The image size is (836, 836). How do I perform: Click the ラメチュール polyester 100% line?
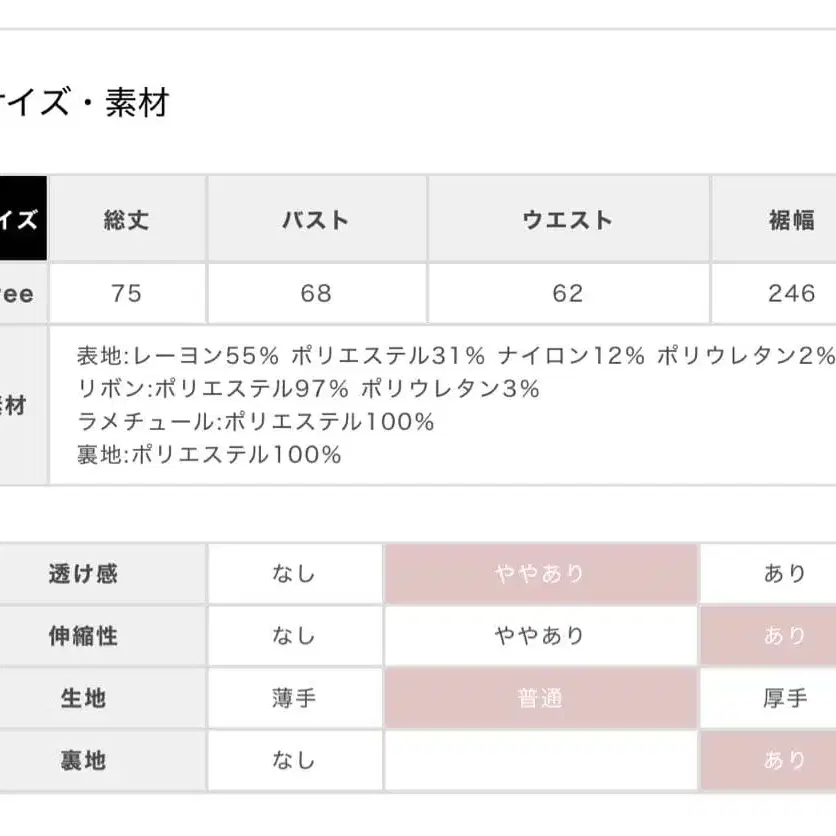[x=255, y=422]
